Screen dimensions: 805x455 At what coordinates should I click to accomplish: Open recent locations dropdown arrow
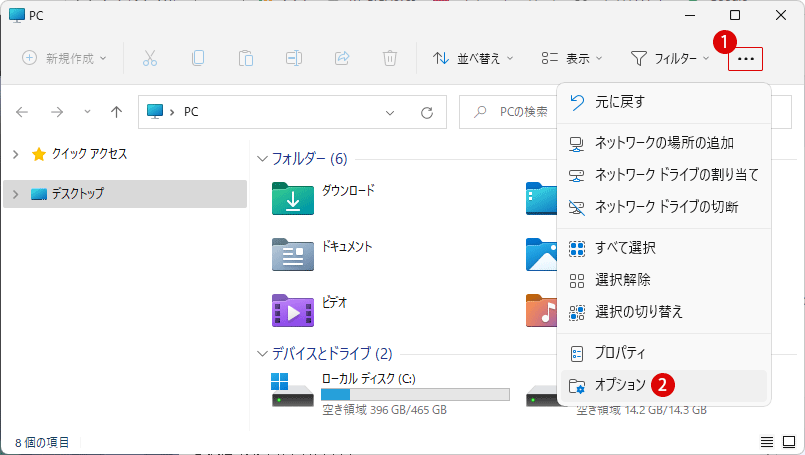[87, 111]
